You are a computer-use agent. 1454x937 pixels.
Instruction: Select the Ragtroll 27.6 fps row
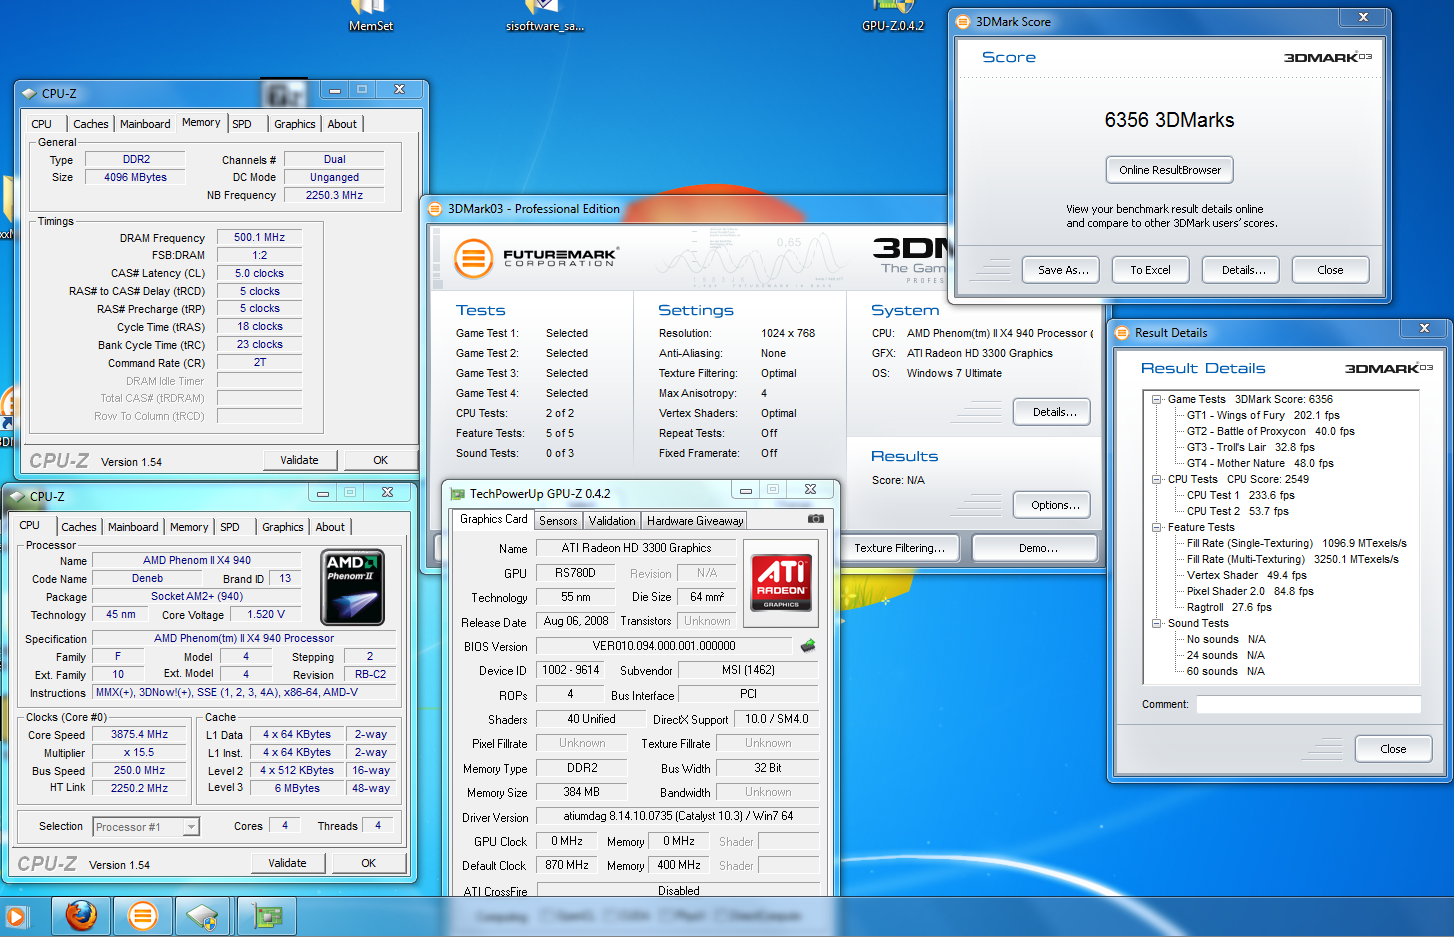click(1229, 607)
